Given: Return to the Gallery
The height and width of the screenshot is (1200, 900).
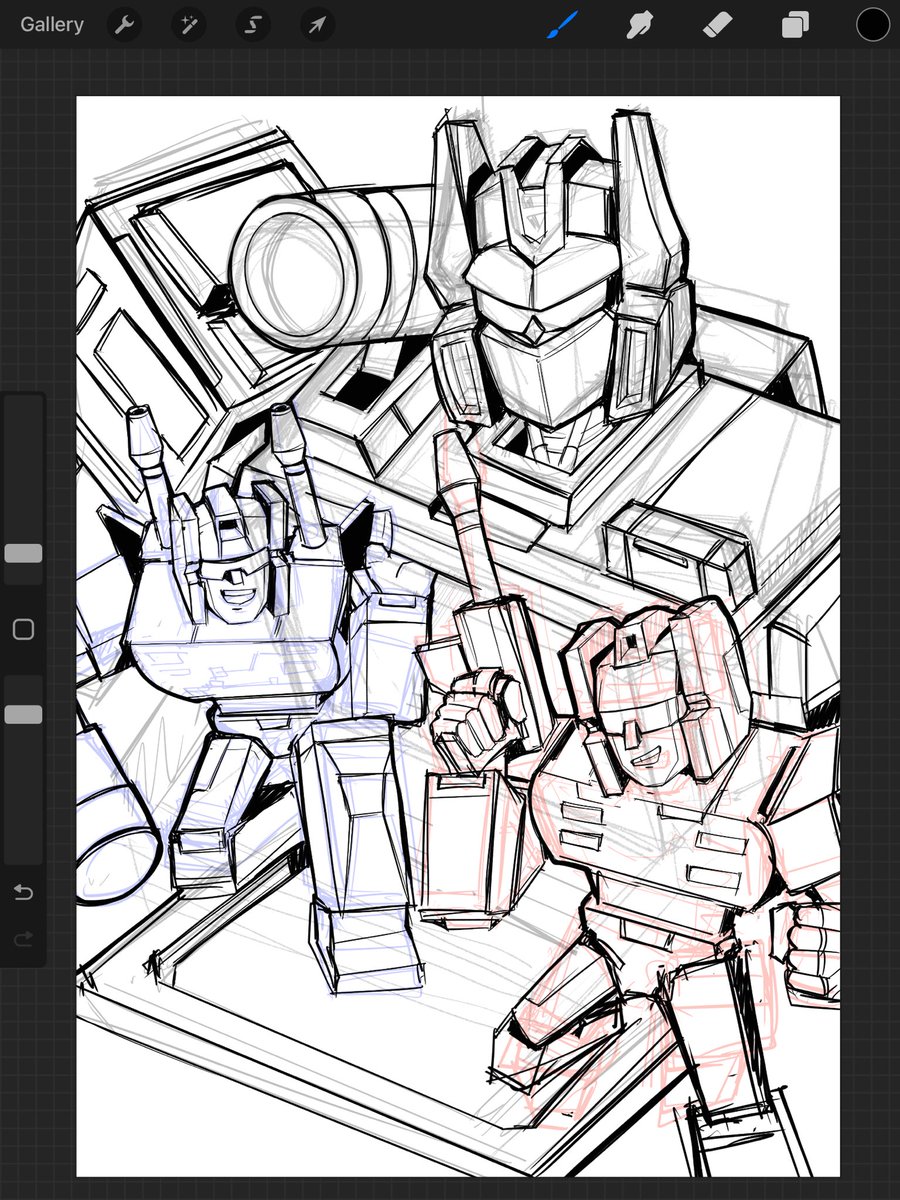Looking at the screenshot, I should [51, 24].
